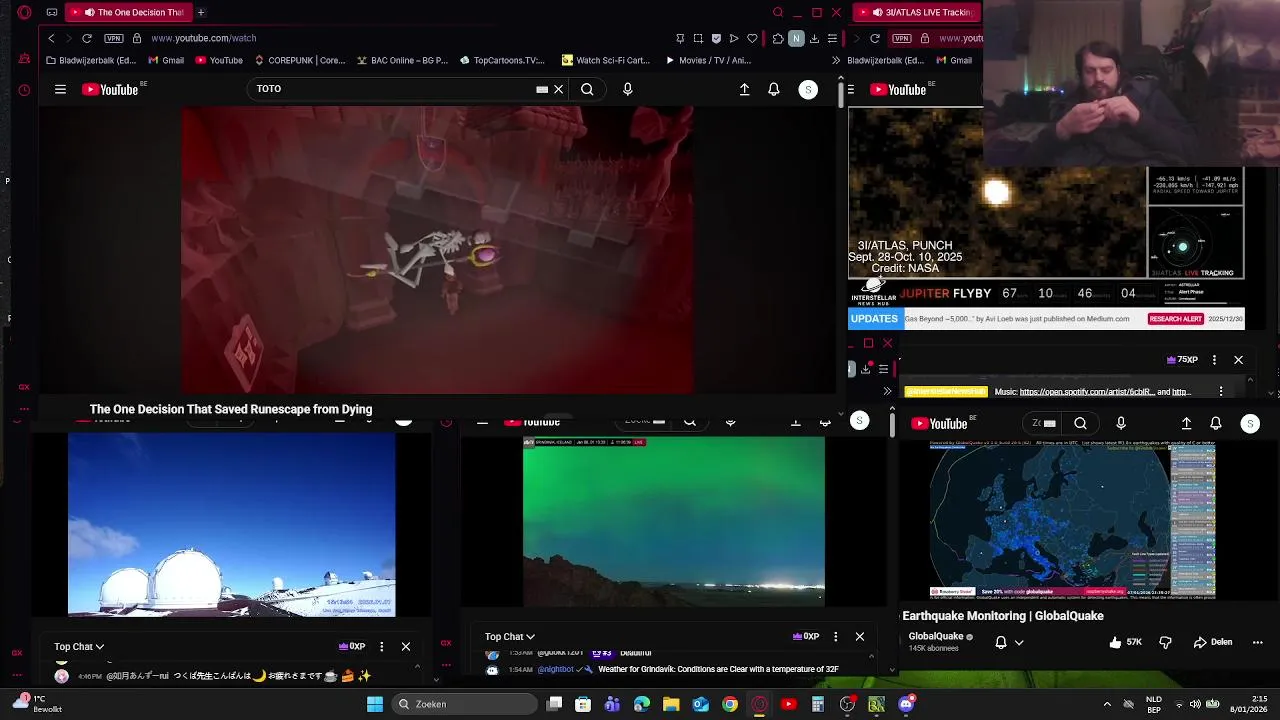The height and width of the screenshot is (720, 1280).
Task: Click the YouTube search field containing TOTO
Action: click(390, 89)
